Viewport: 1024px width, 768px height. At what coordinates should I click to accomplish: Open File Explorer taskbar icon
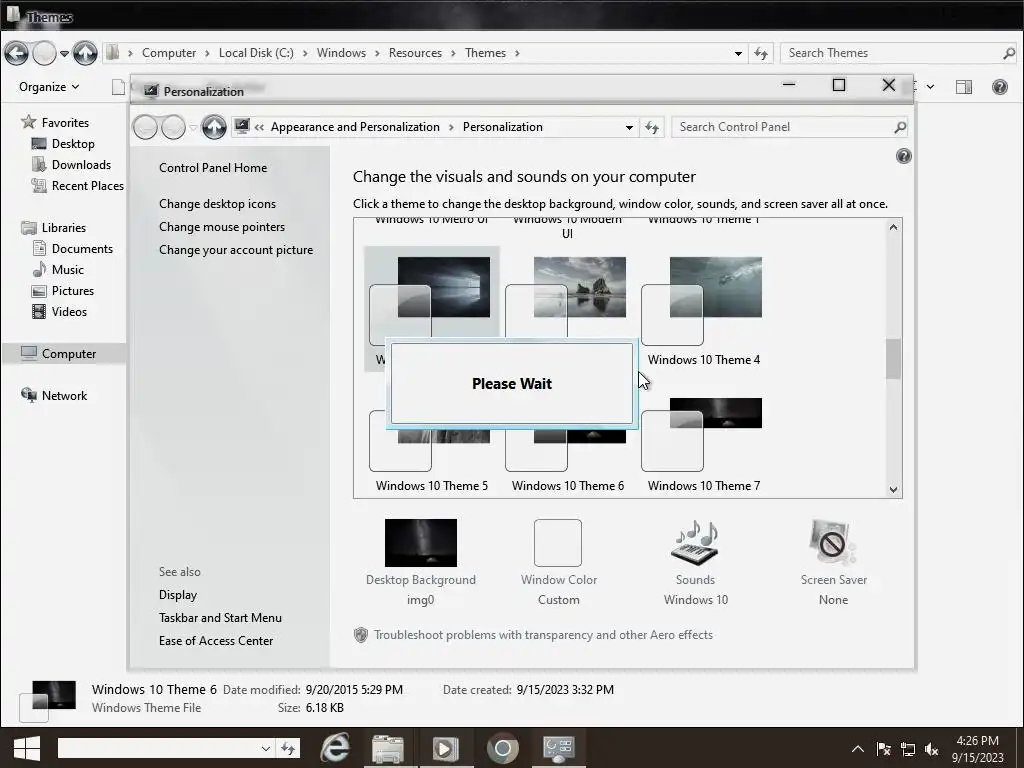pos(388,748)
